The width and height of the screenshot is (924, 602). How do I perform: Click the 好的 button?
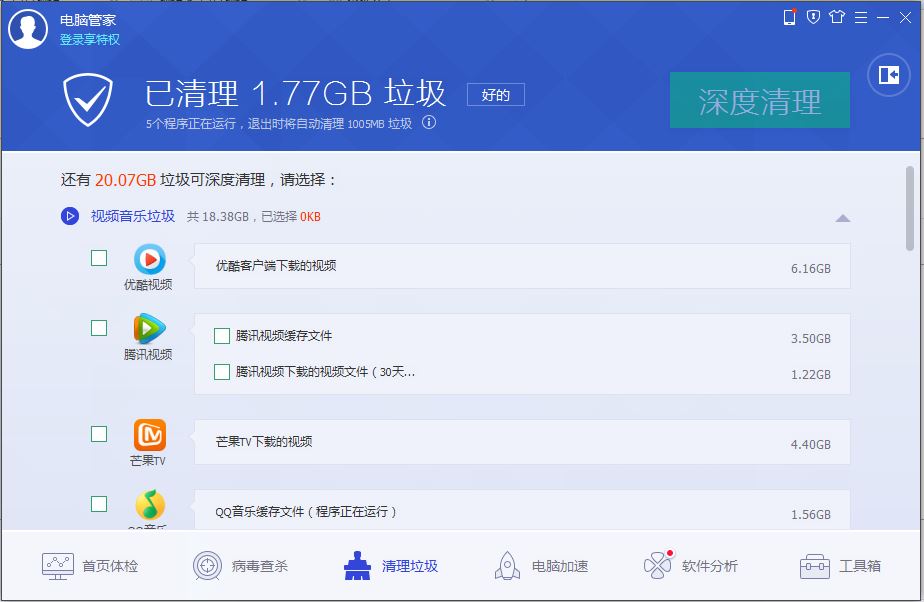pos(496,95)
